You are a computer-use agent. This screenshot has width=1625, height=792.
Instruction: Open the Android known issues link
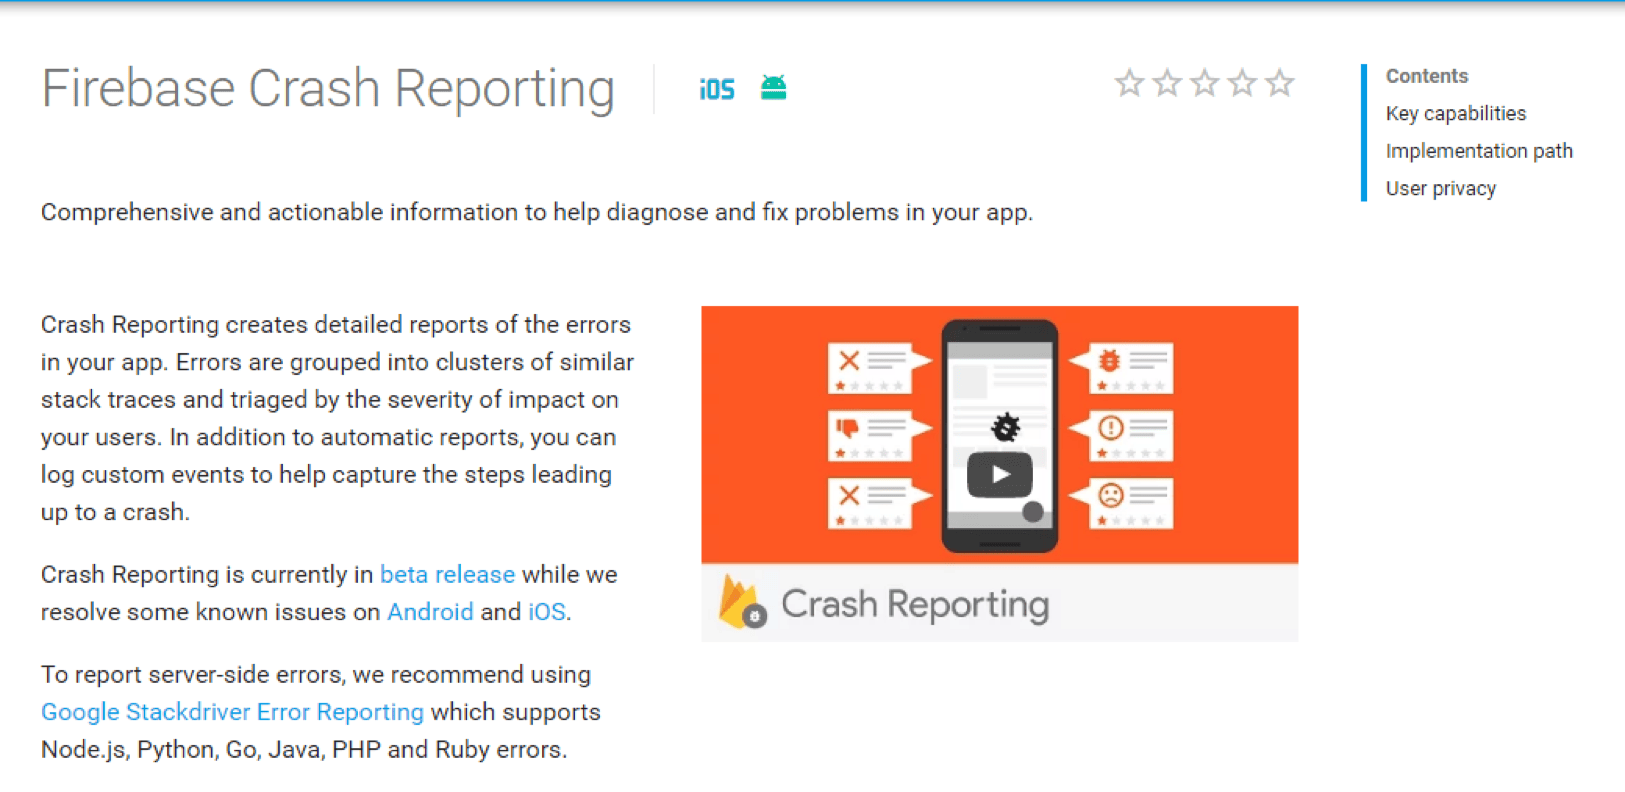430,611
